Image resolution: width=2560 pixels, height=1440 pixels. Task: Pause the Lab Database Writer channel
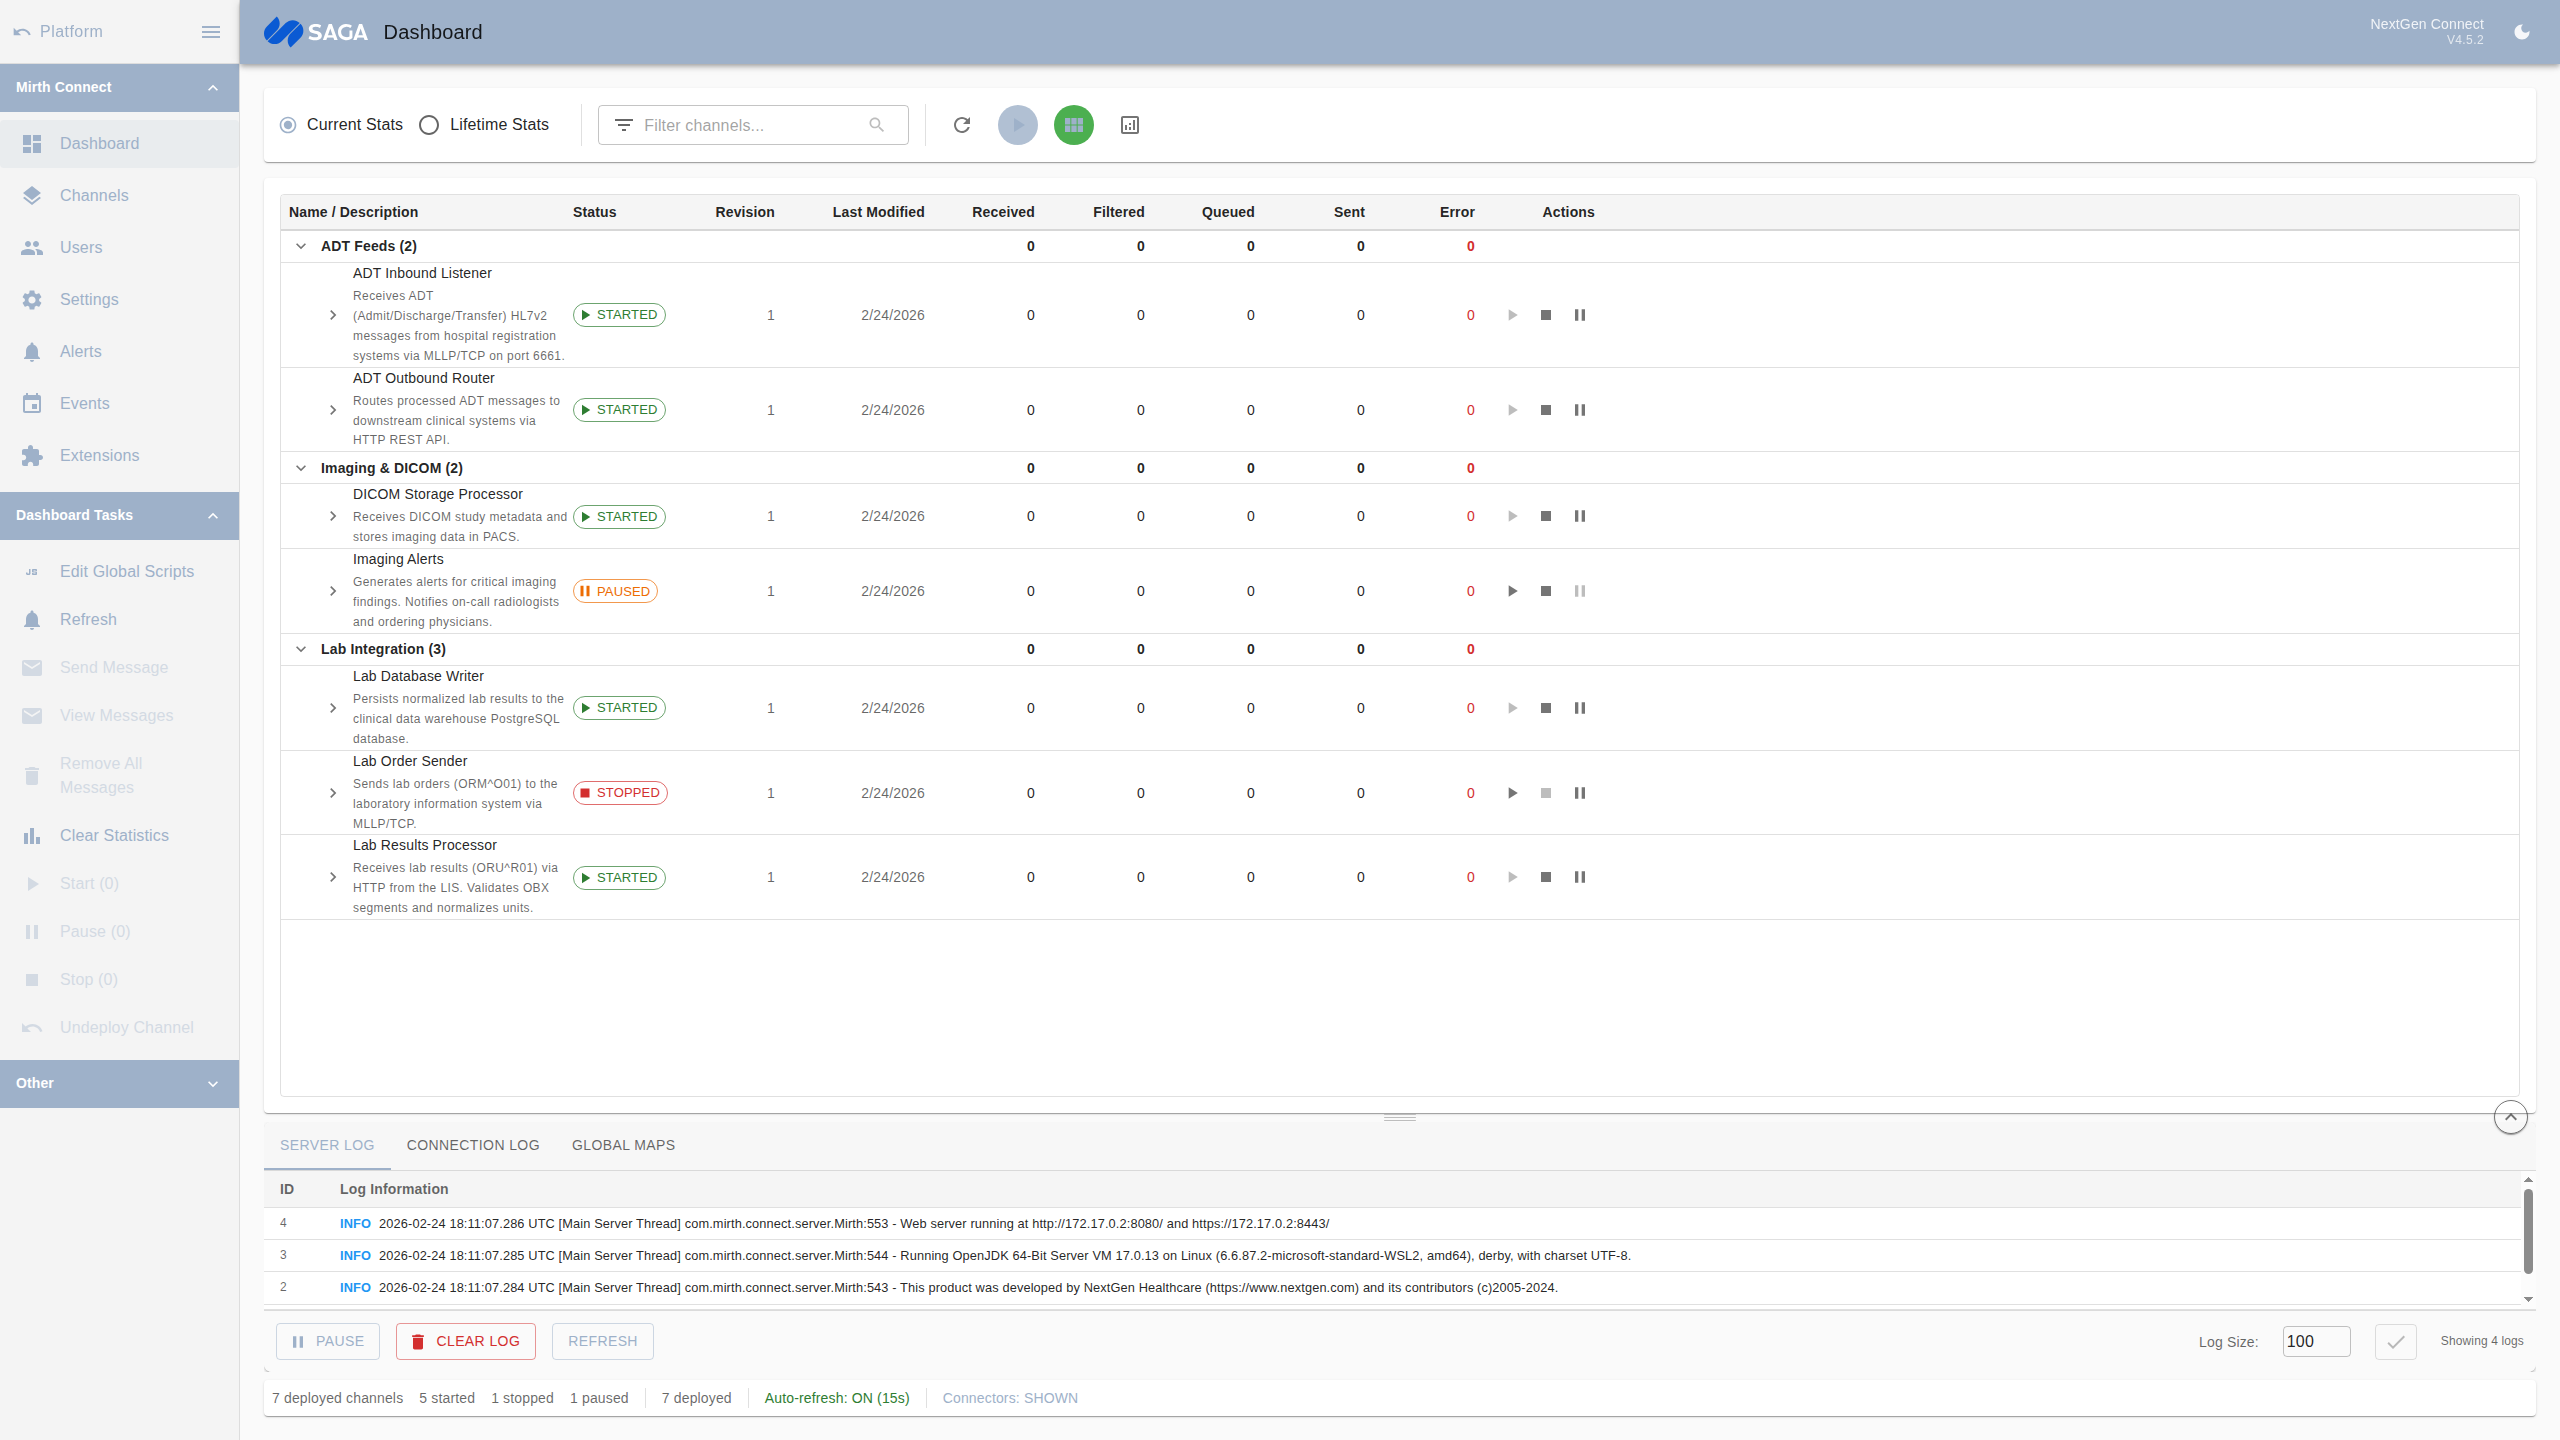pos(1580,708)
